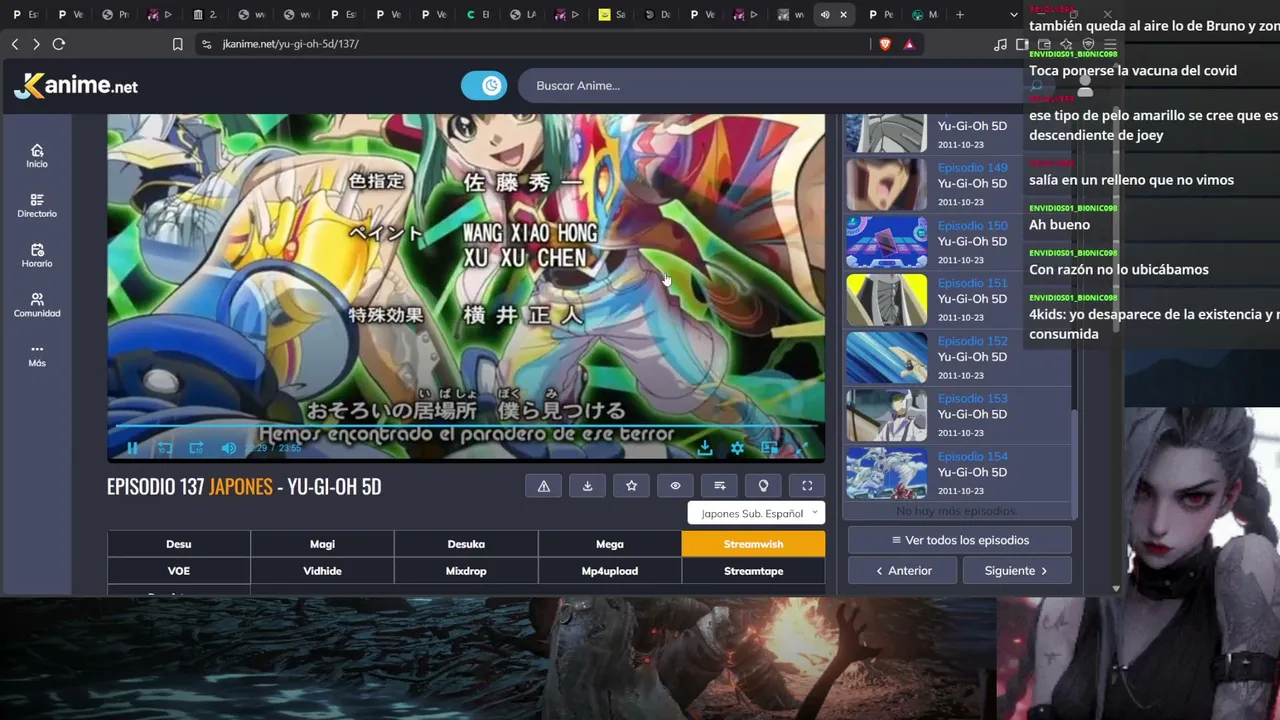Screen dimensions: 1280x720
Task: Enter fullscreen from the video player controls
Action: pos(801,448)
